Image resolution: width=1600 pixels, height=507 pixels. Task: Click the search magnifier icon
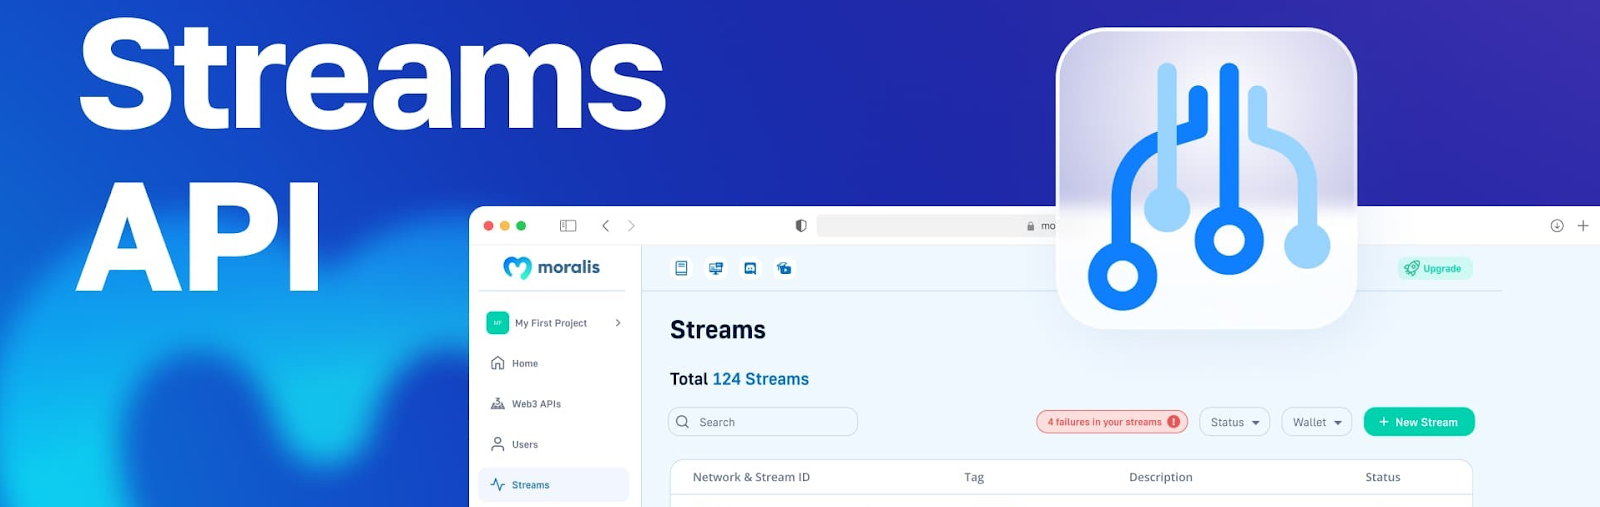(682, 422)
